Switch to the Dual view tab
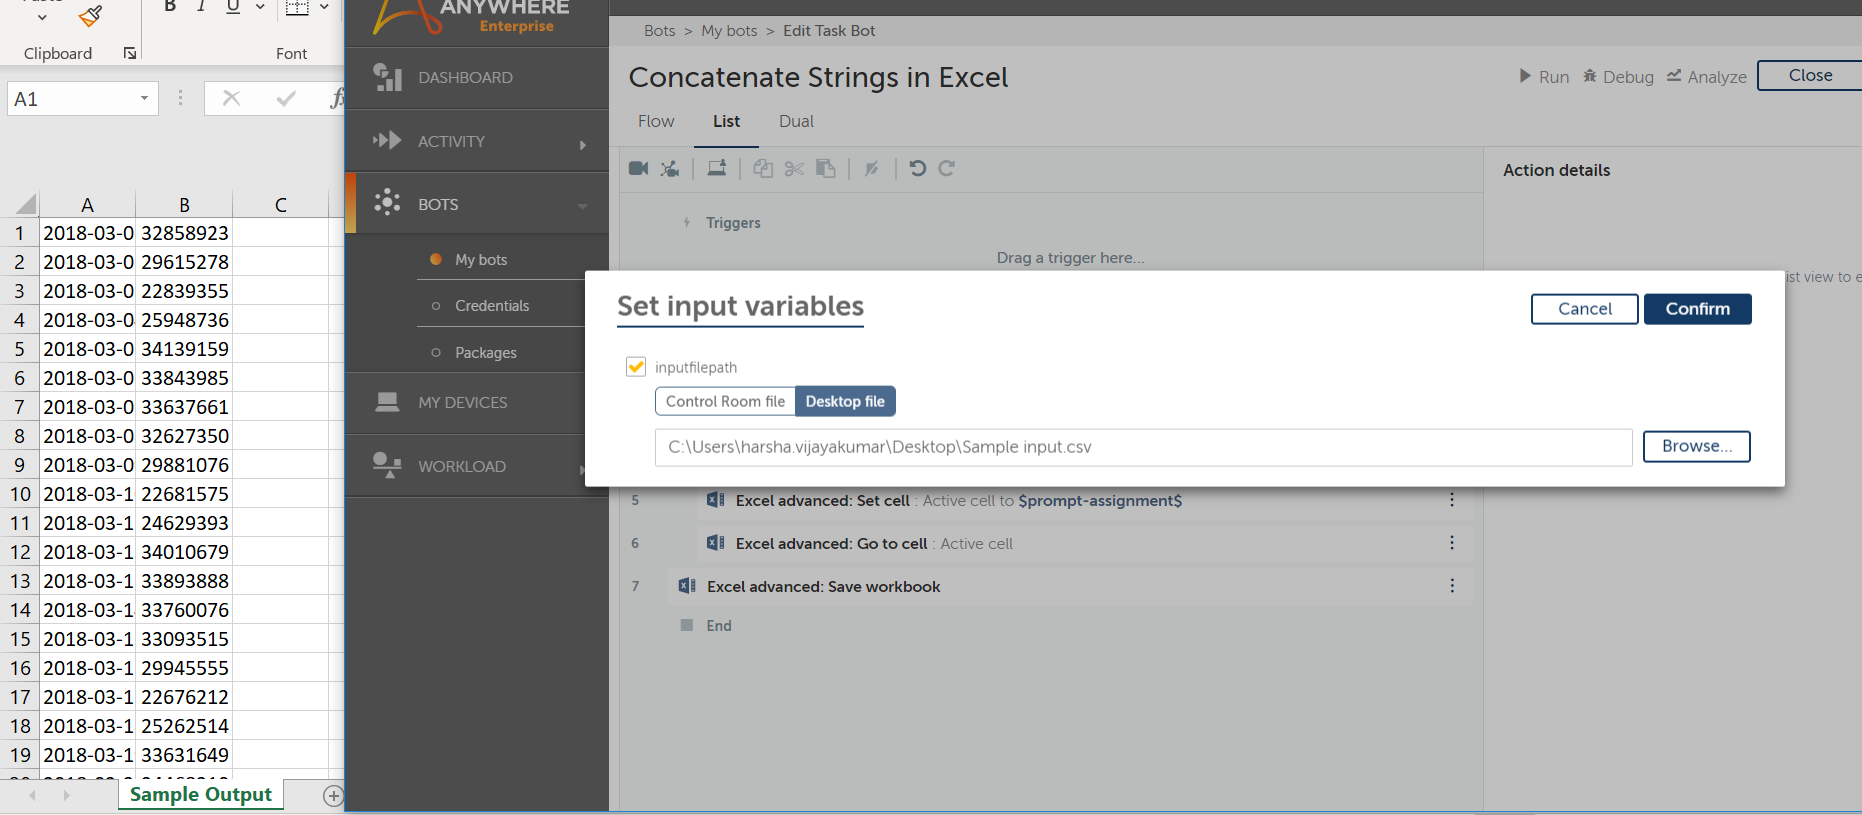The height and width of the screenshot is (815, 1862). (796, 121)
